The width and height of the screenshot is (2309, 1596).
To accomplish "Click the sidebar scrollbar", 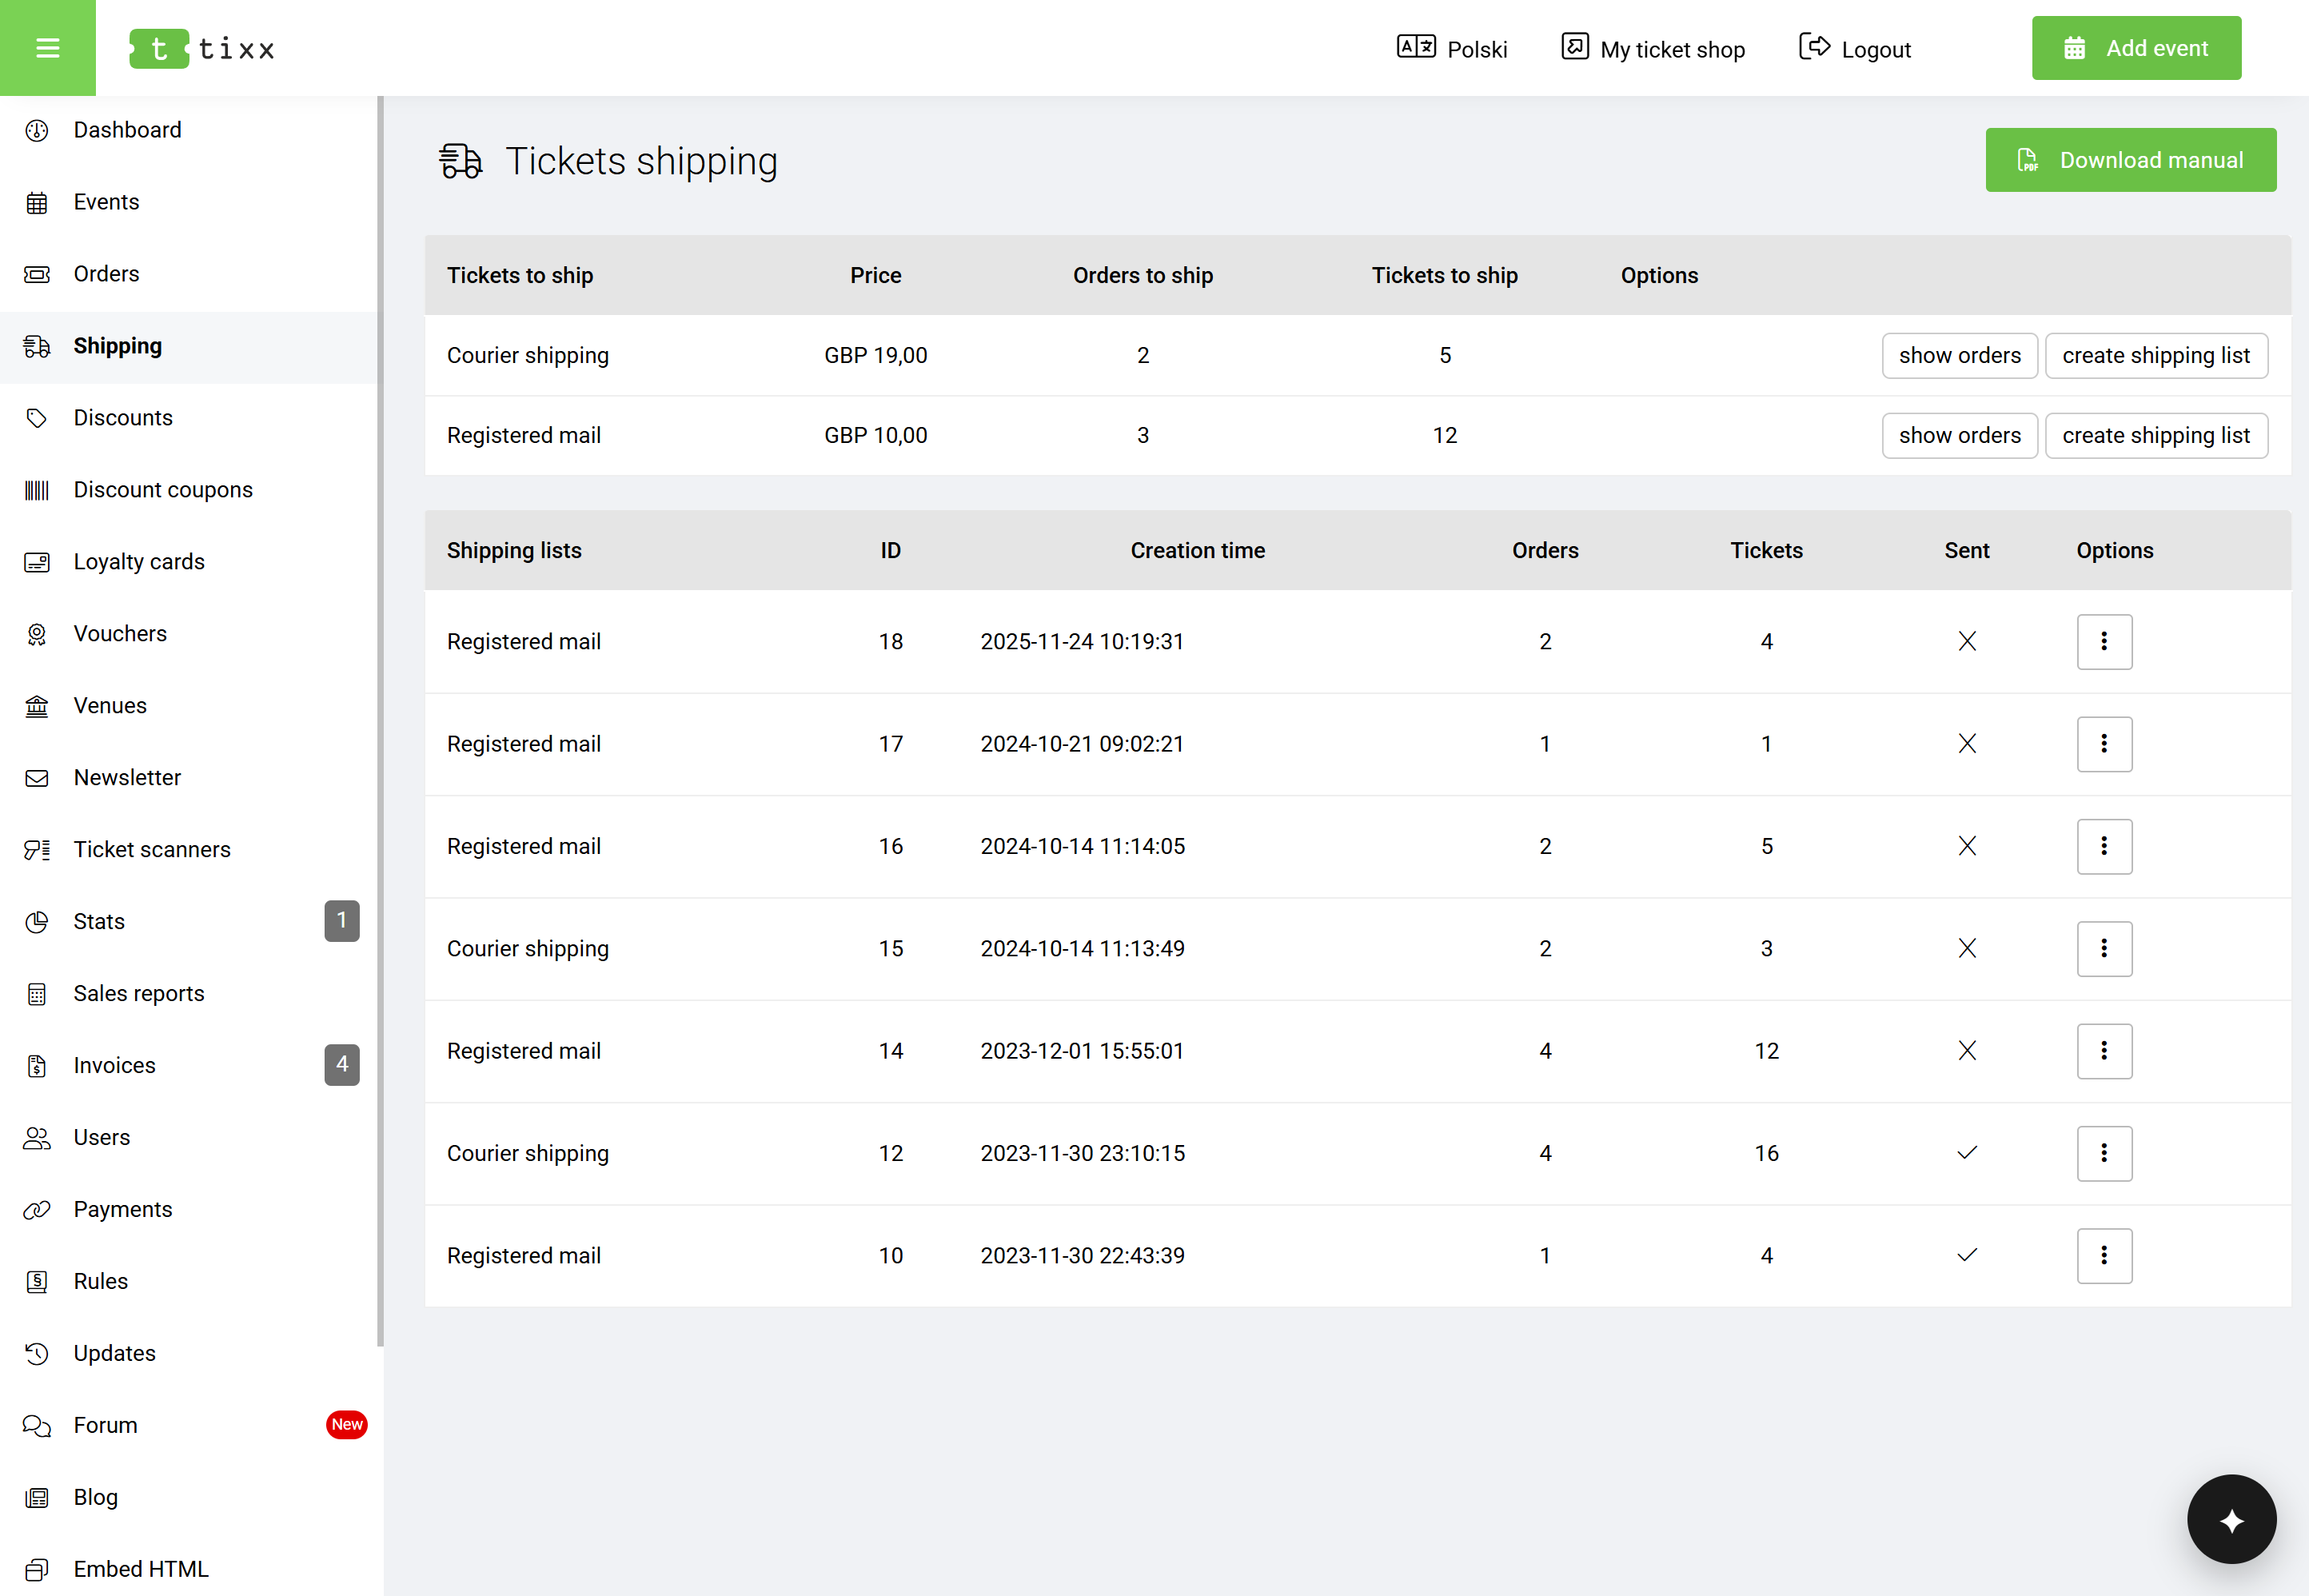I will click(x=380, y=720).
